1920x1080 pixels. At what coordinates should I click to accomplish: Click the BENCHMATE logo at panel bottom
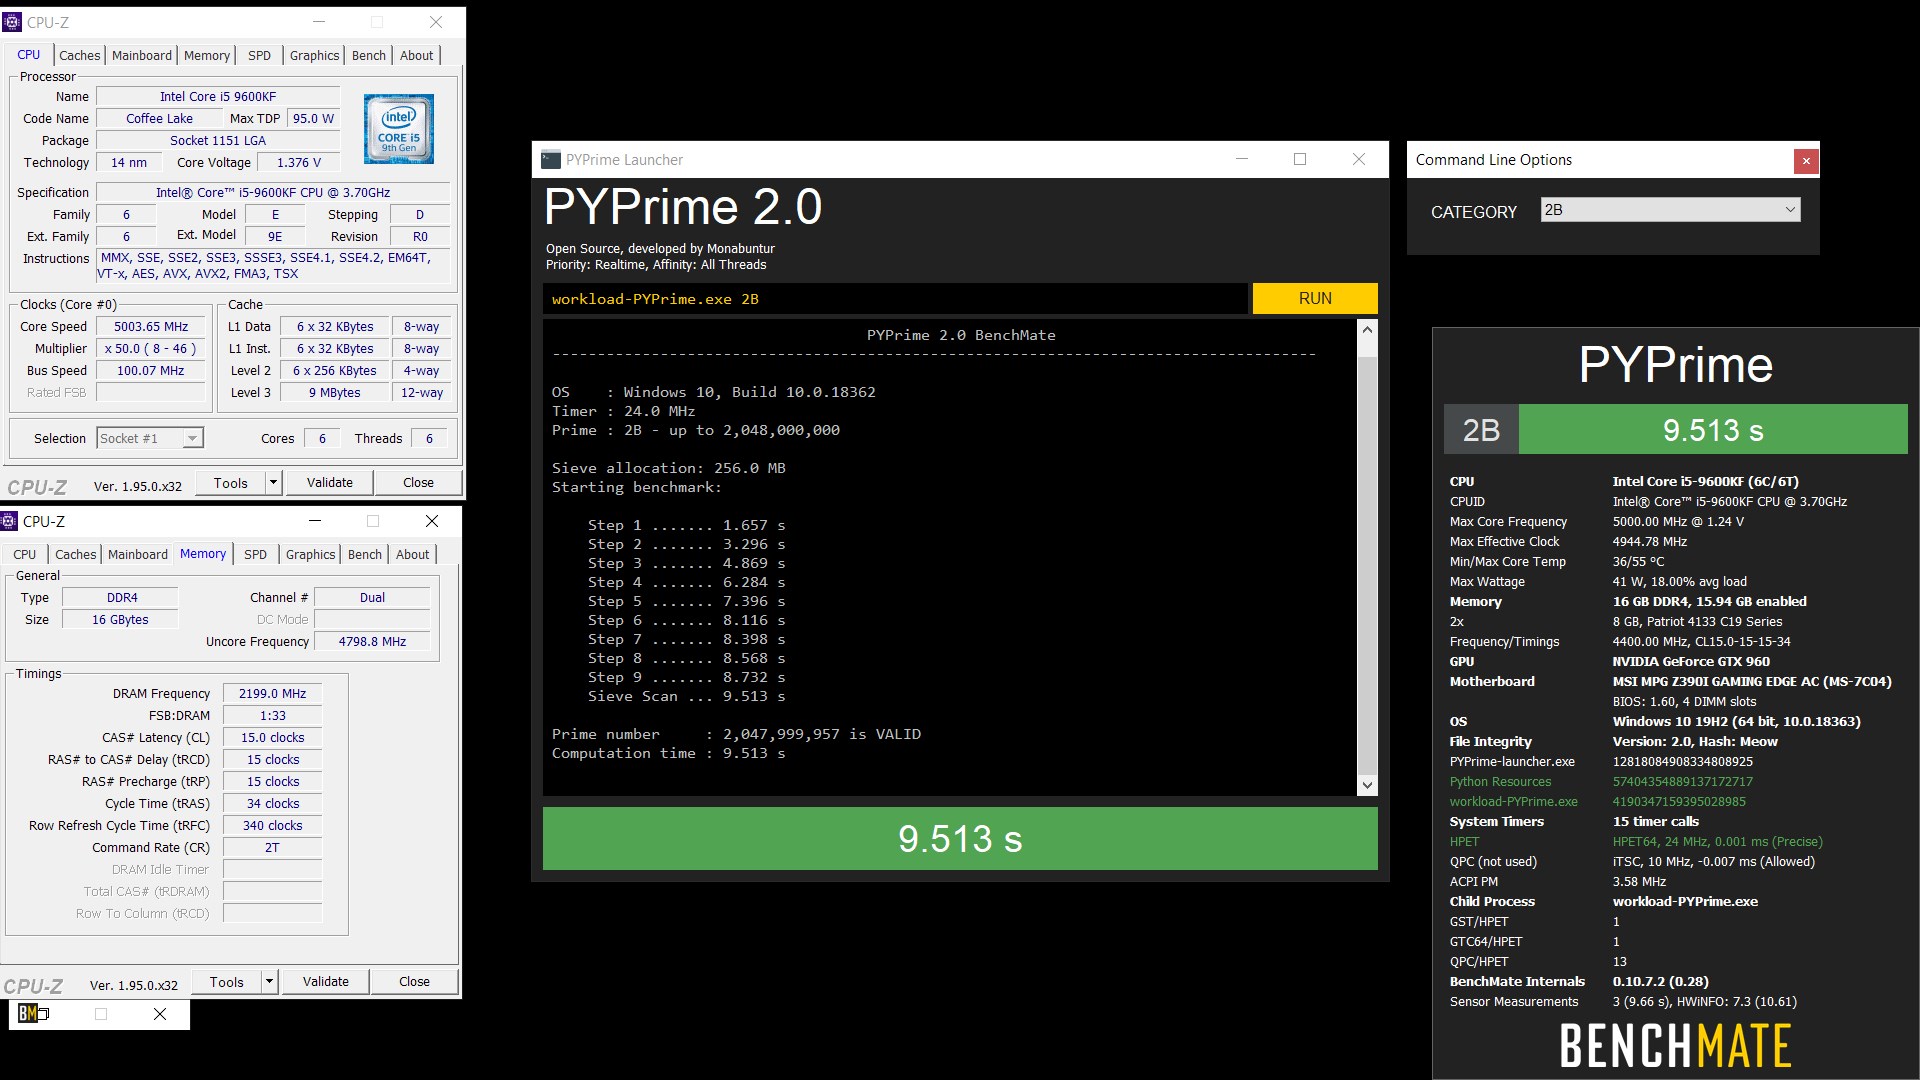pyautogui.click(x=1675, y=1046)
